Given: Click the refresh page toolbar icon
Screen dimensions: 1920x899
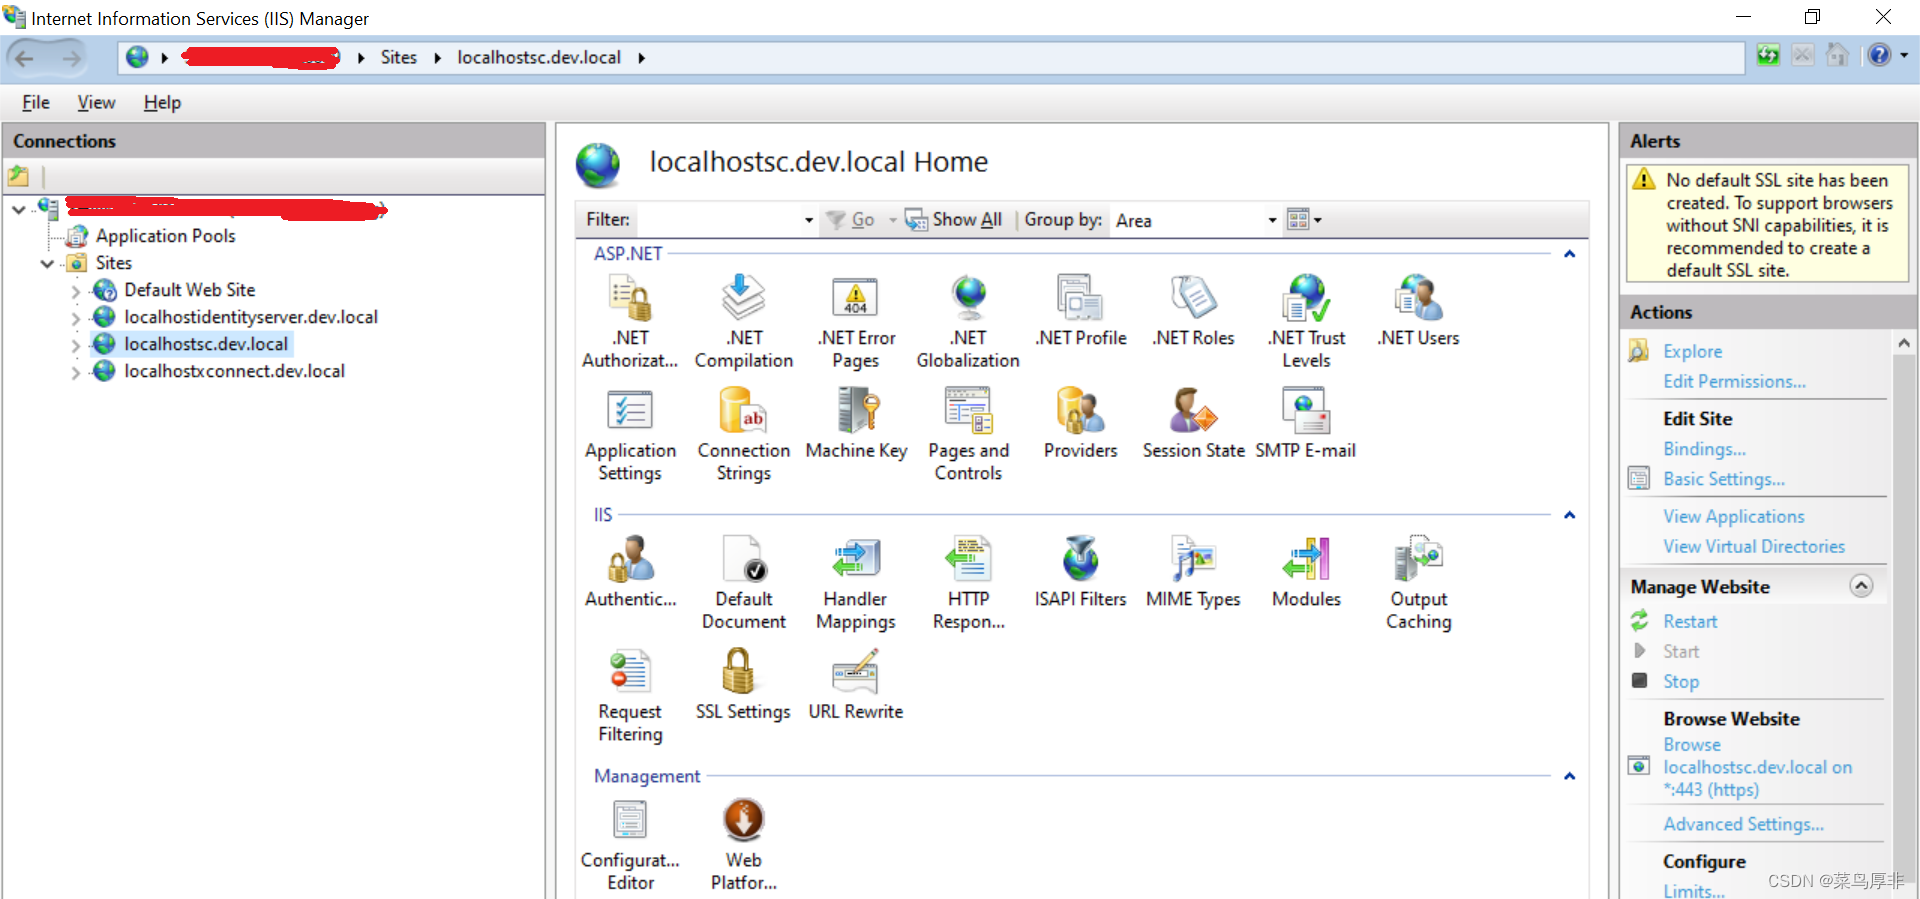Looking at the screenshot, I should click(1768, 56).
